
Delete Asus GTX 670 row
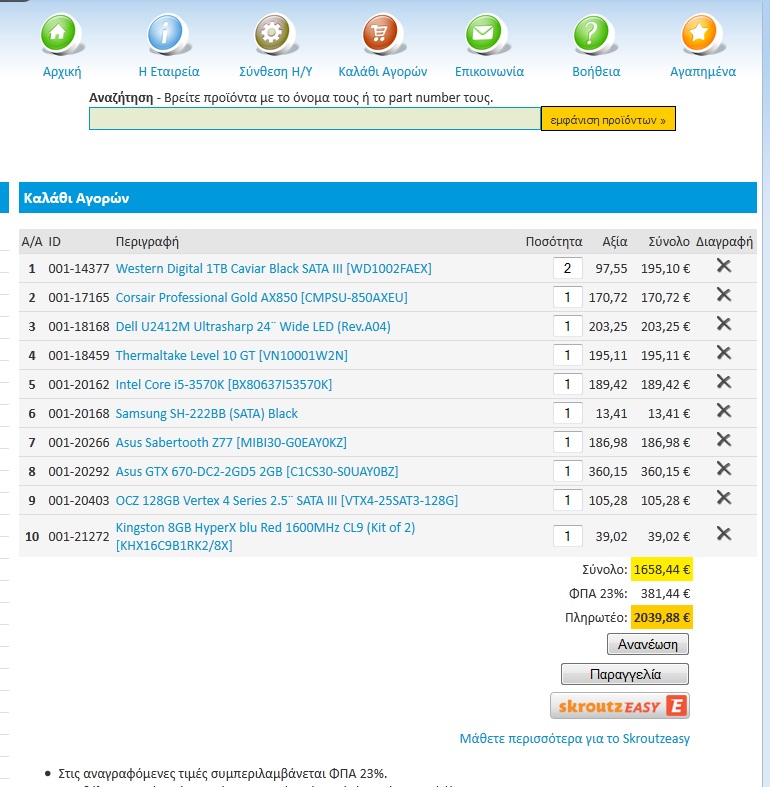(x=723, y=469)
